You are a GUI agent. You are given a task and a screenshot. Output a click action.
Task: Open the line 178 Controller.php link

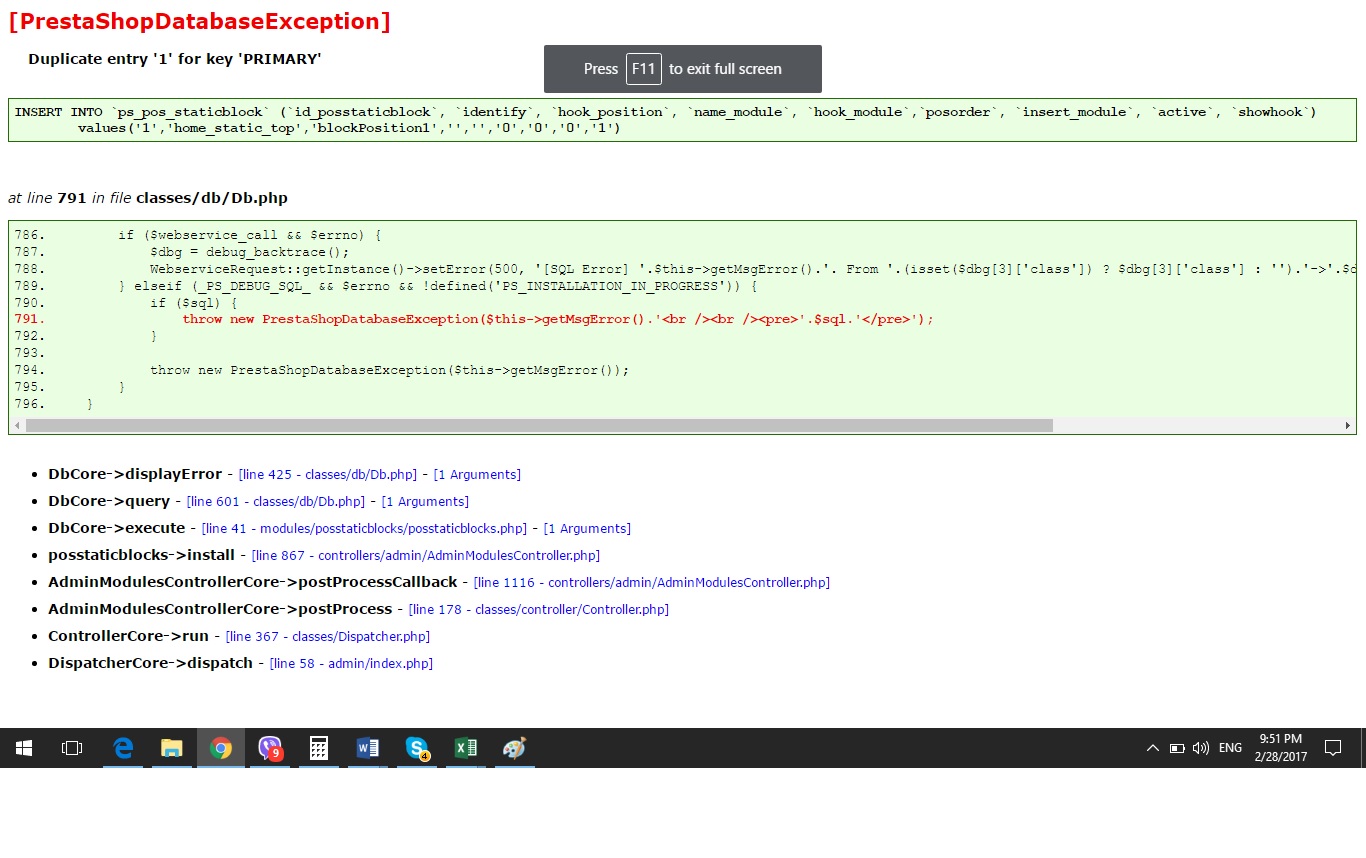[539, 610]
